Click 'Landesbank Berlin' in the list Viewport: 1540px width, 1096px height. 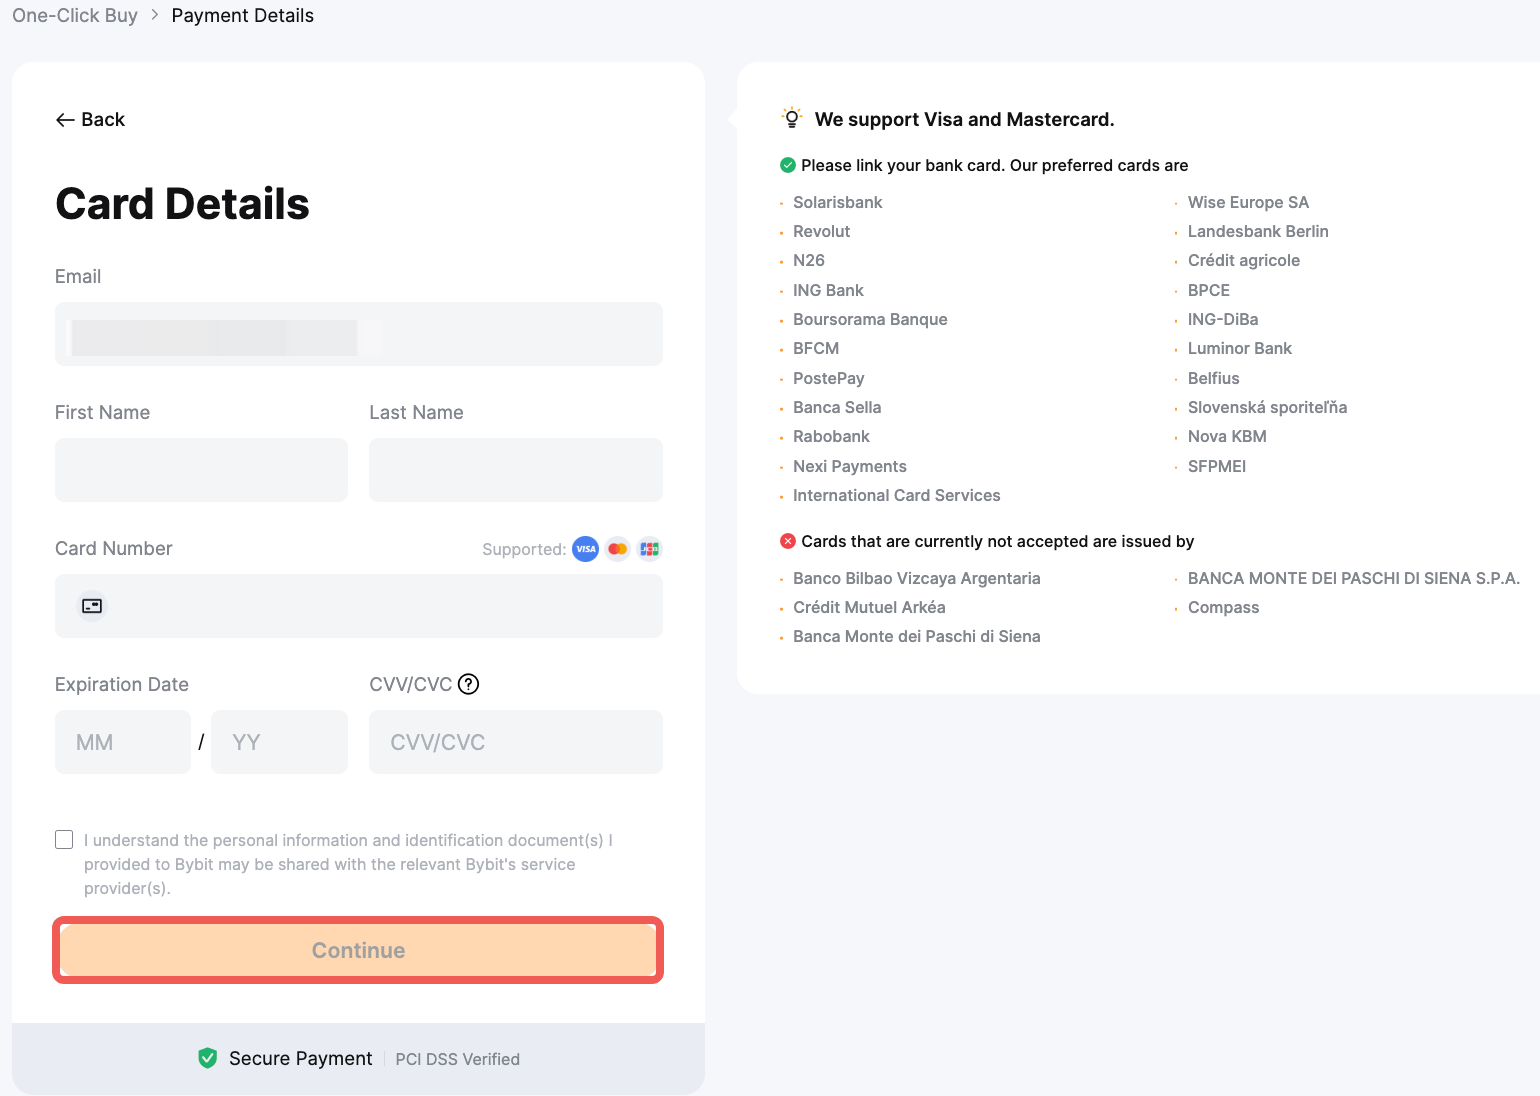tap(1258, 231)
